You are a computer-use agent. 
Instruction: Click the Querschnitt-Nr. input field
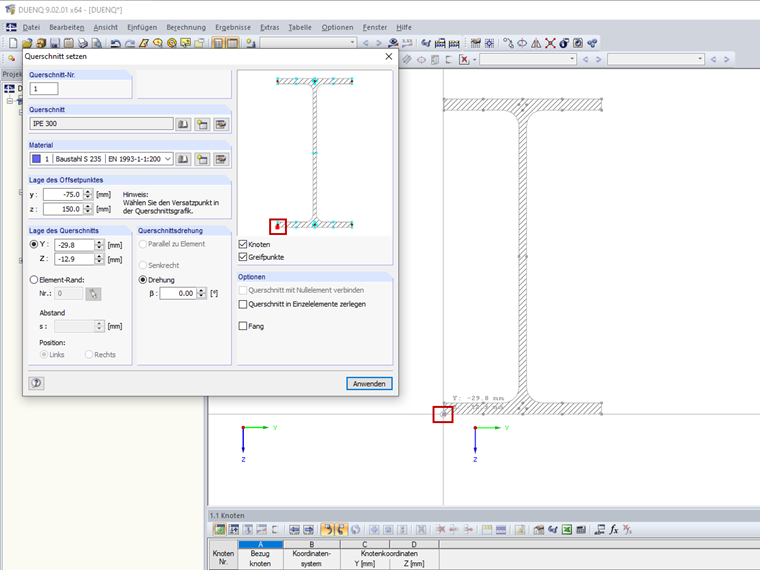44,89
